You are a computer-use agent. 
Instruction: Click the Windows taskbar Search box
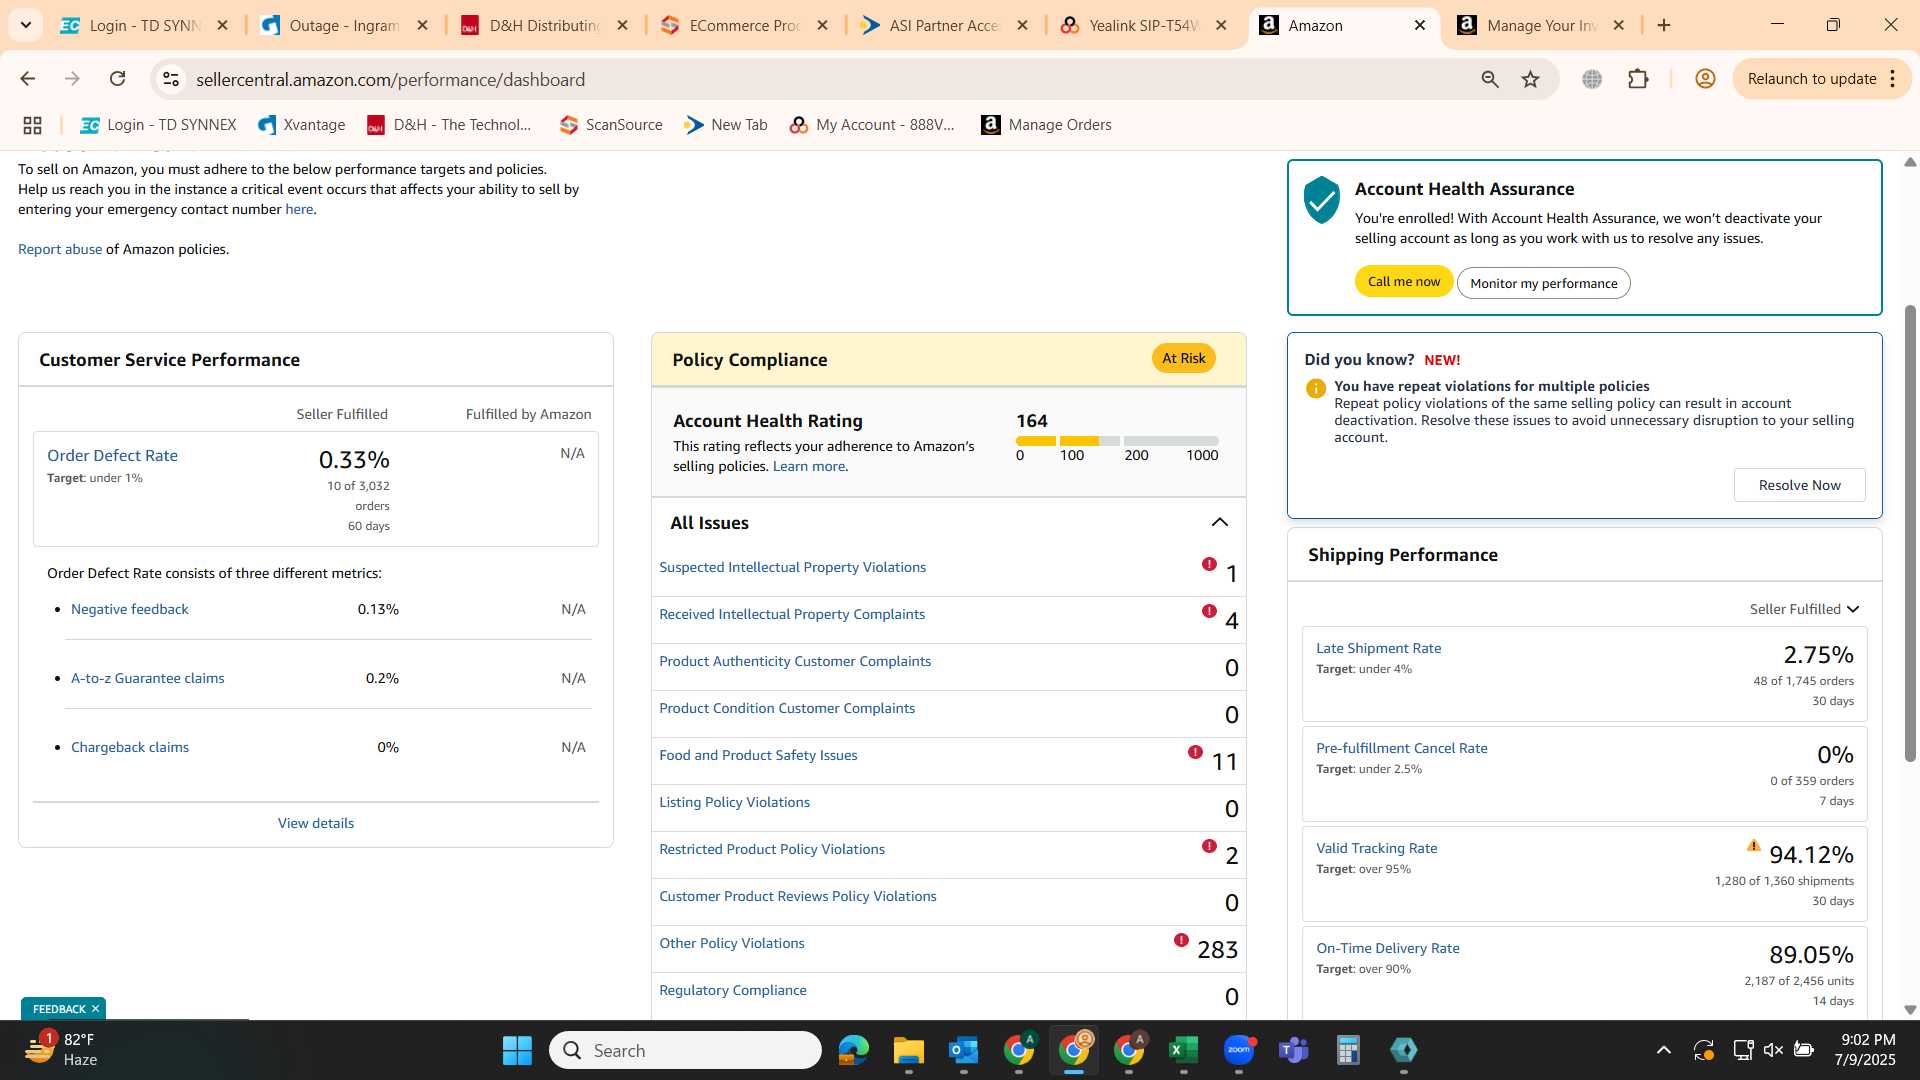[685, 1050]
